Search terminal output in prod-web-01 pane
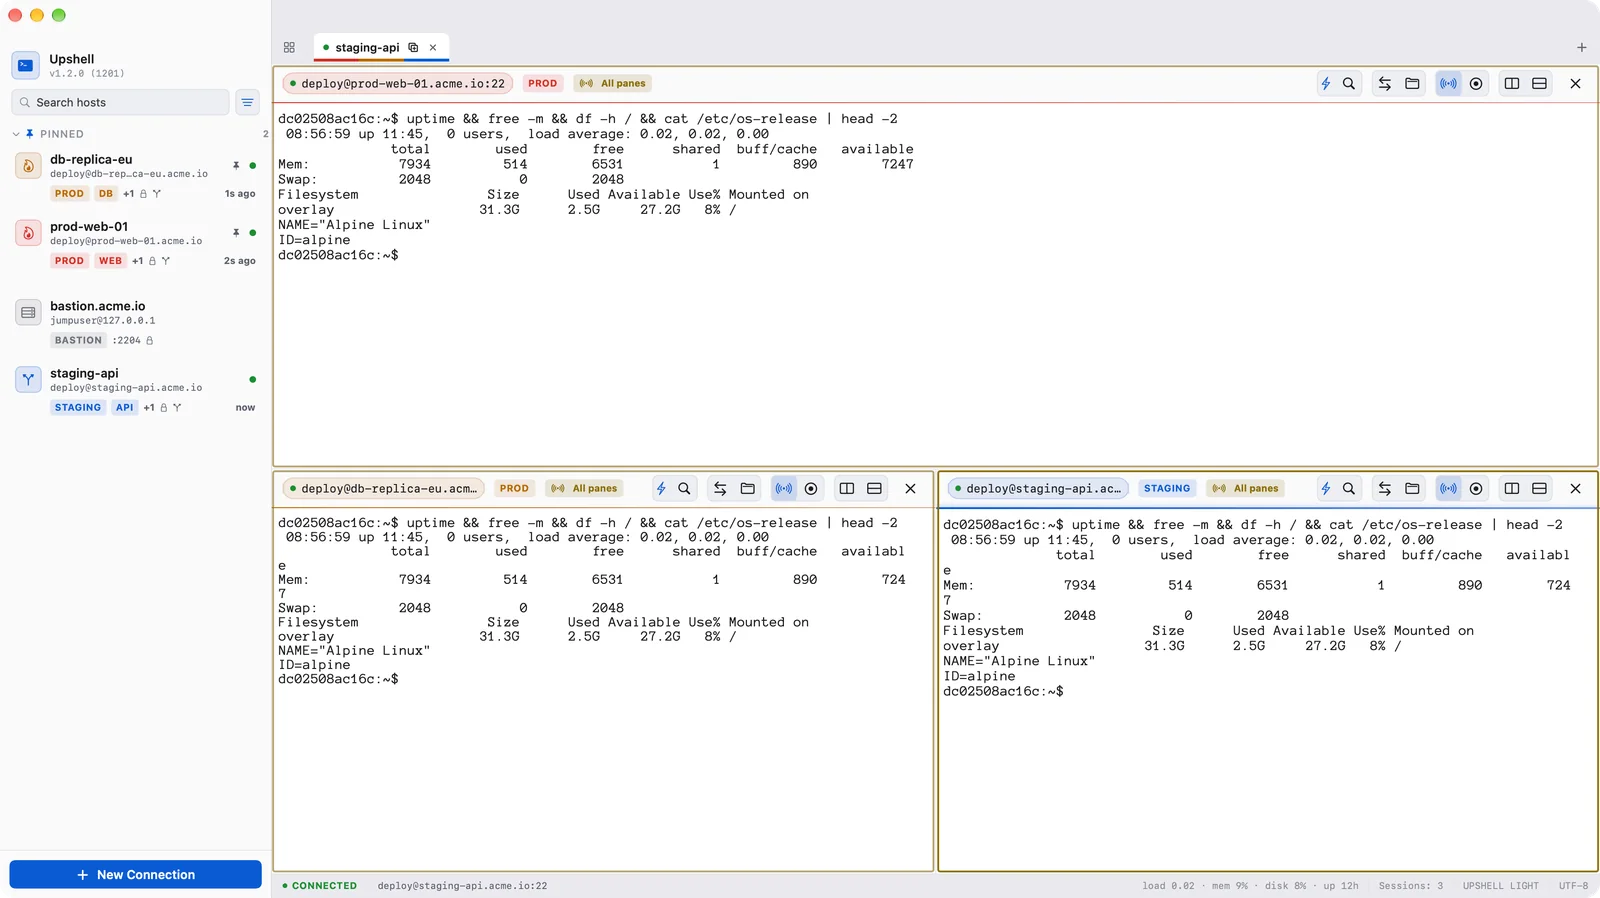1600x898 pixels. click(x=1349, y=84)
